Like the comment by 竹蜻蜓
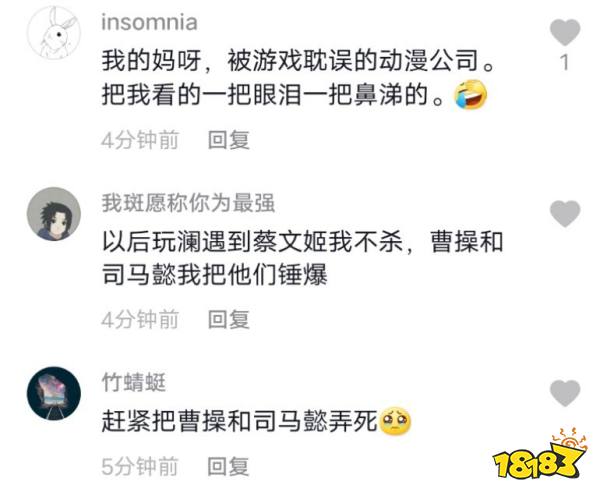The image size is (600, 496). click(x=565, y=393)
